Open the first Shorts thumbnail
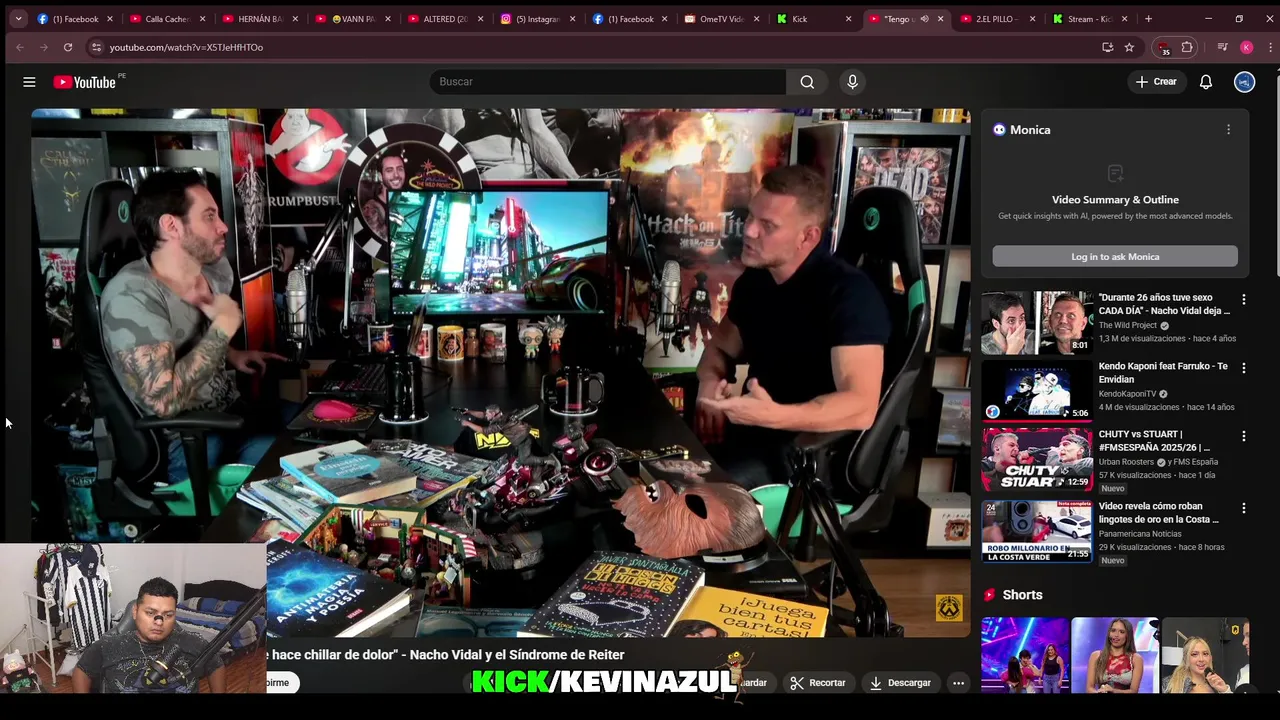Screen dimensions: 1280x720 coord(1025,656)
